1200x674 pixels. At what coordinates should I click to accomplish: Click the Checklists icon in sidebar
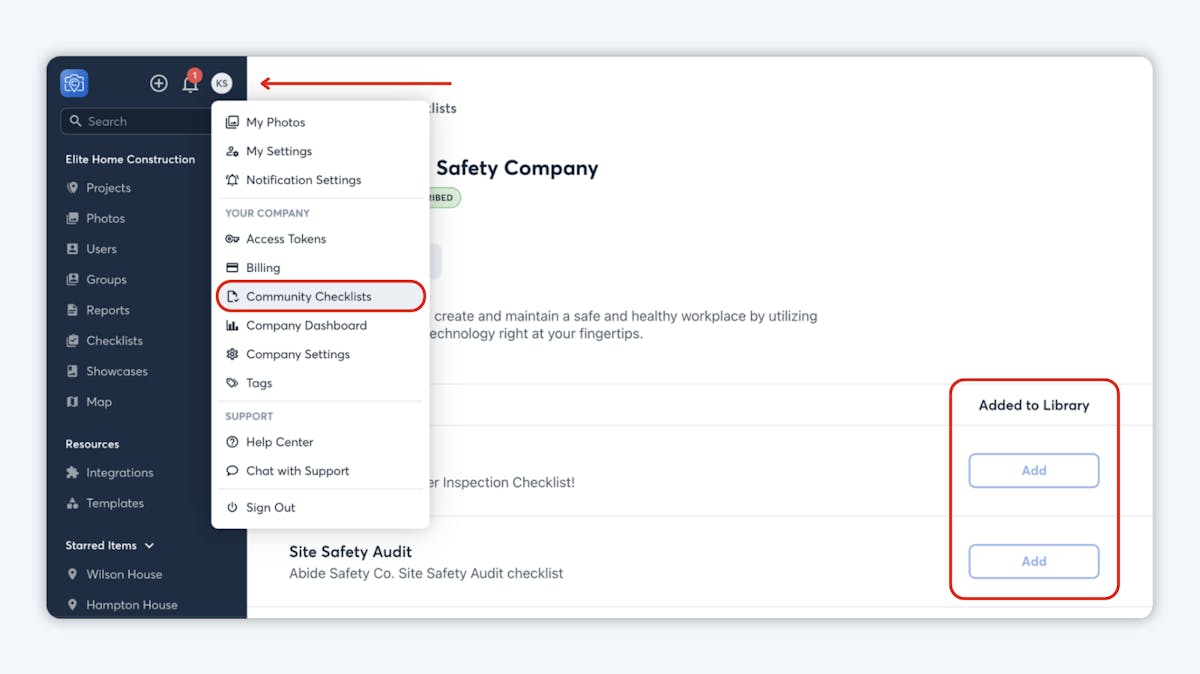coord(72,341)
